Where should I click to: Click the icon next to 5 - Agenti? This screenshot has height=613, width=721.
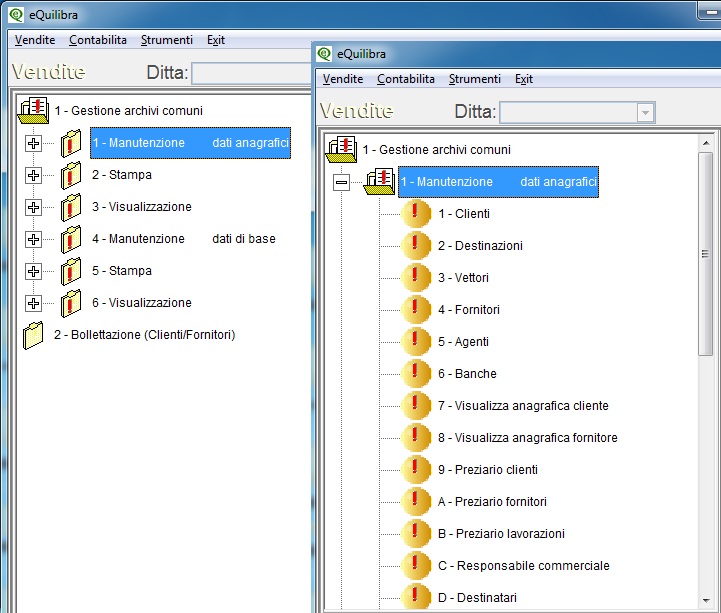tap(416, 342)
